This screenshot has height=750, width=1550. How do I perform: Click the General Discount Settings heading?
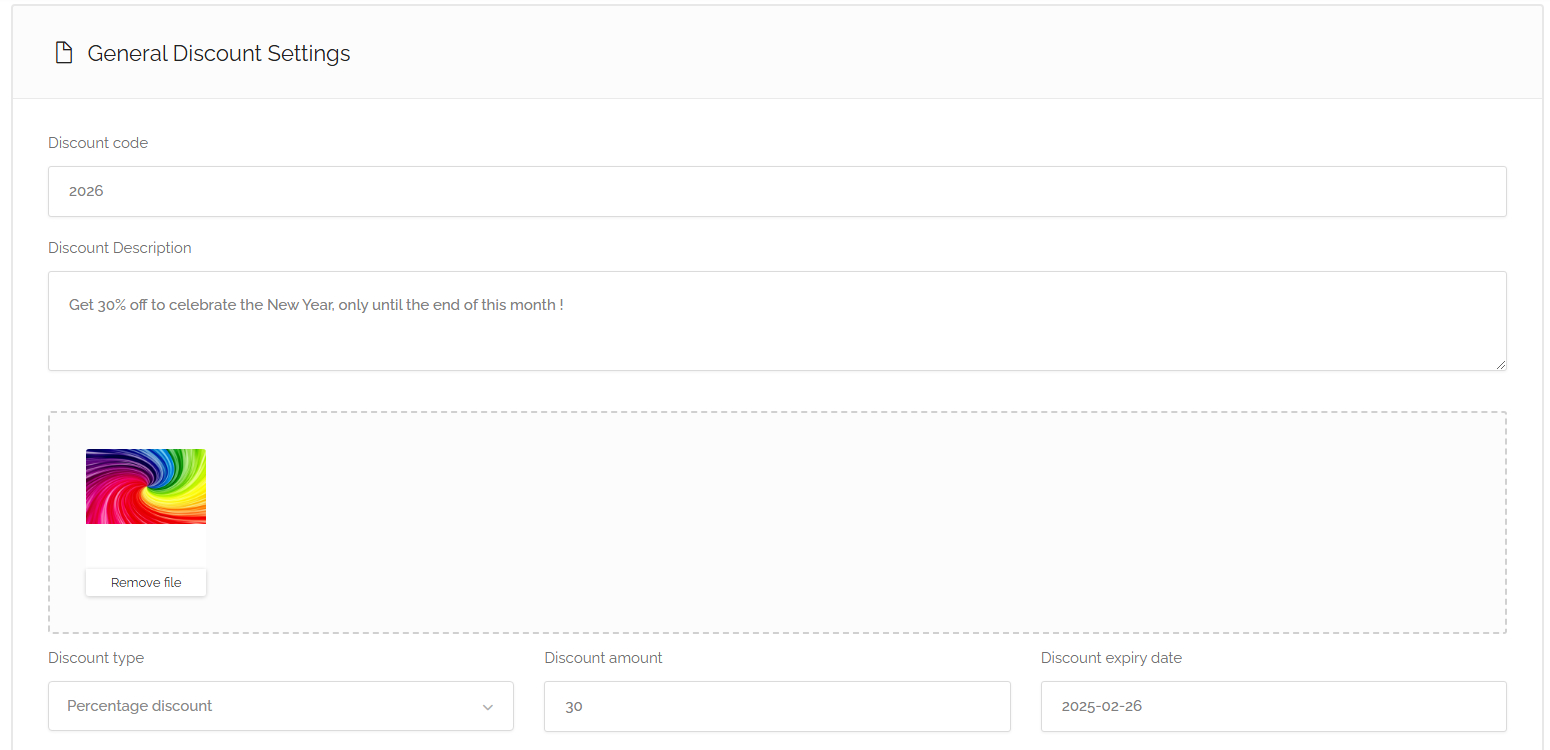point(219,54)
